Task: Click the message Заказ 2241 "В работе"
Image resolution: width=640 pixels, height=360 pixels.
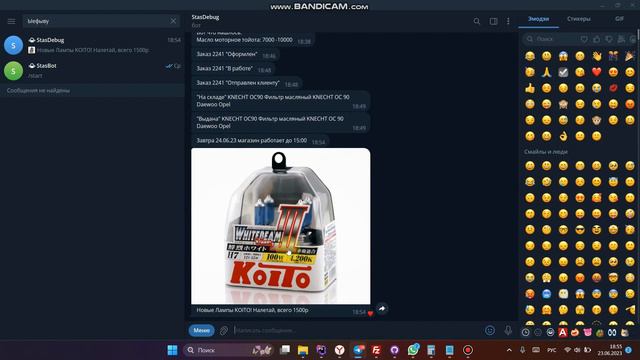Action: pos(234,69)
